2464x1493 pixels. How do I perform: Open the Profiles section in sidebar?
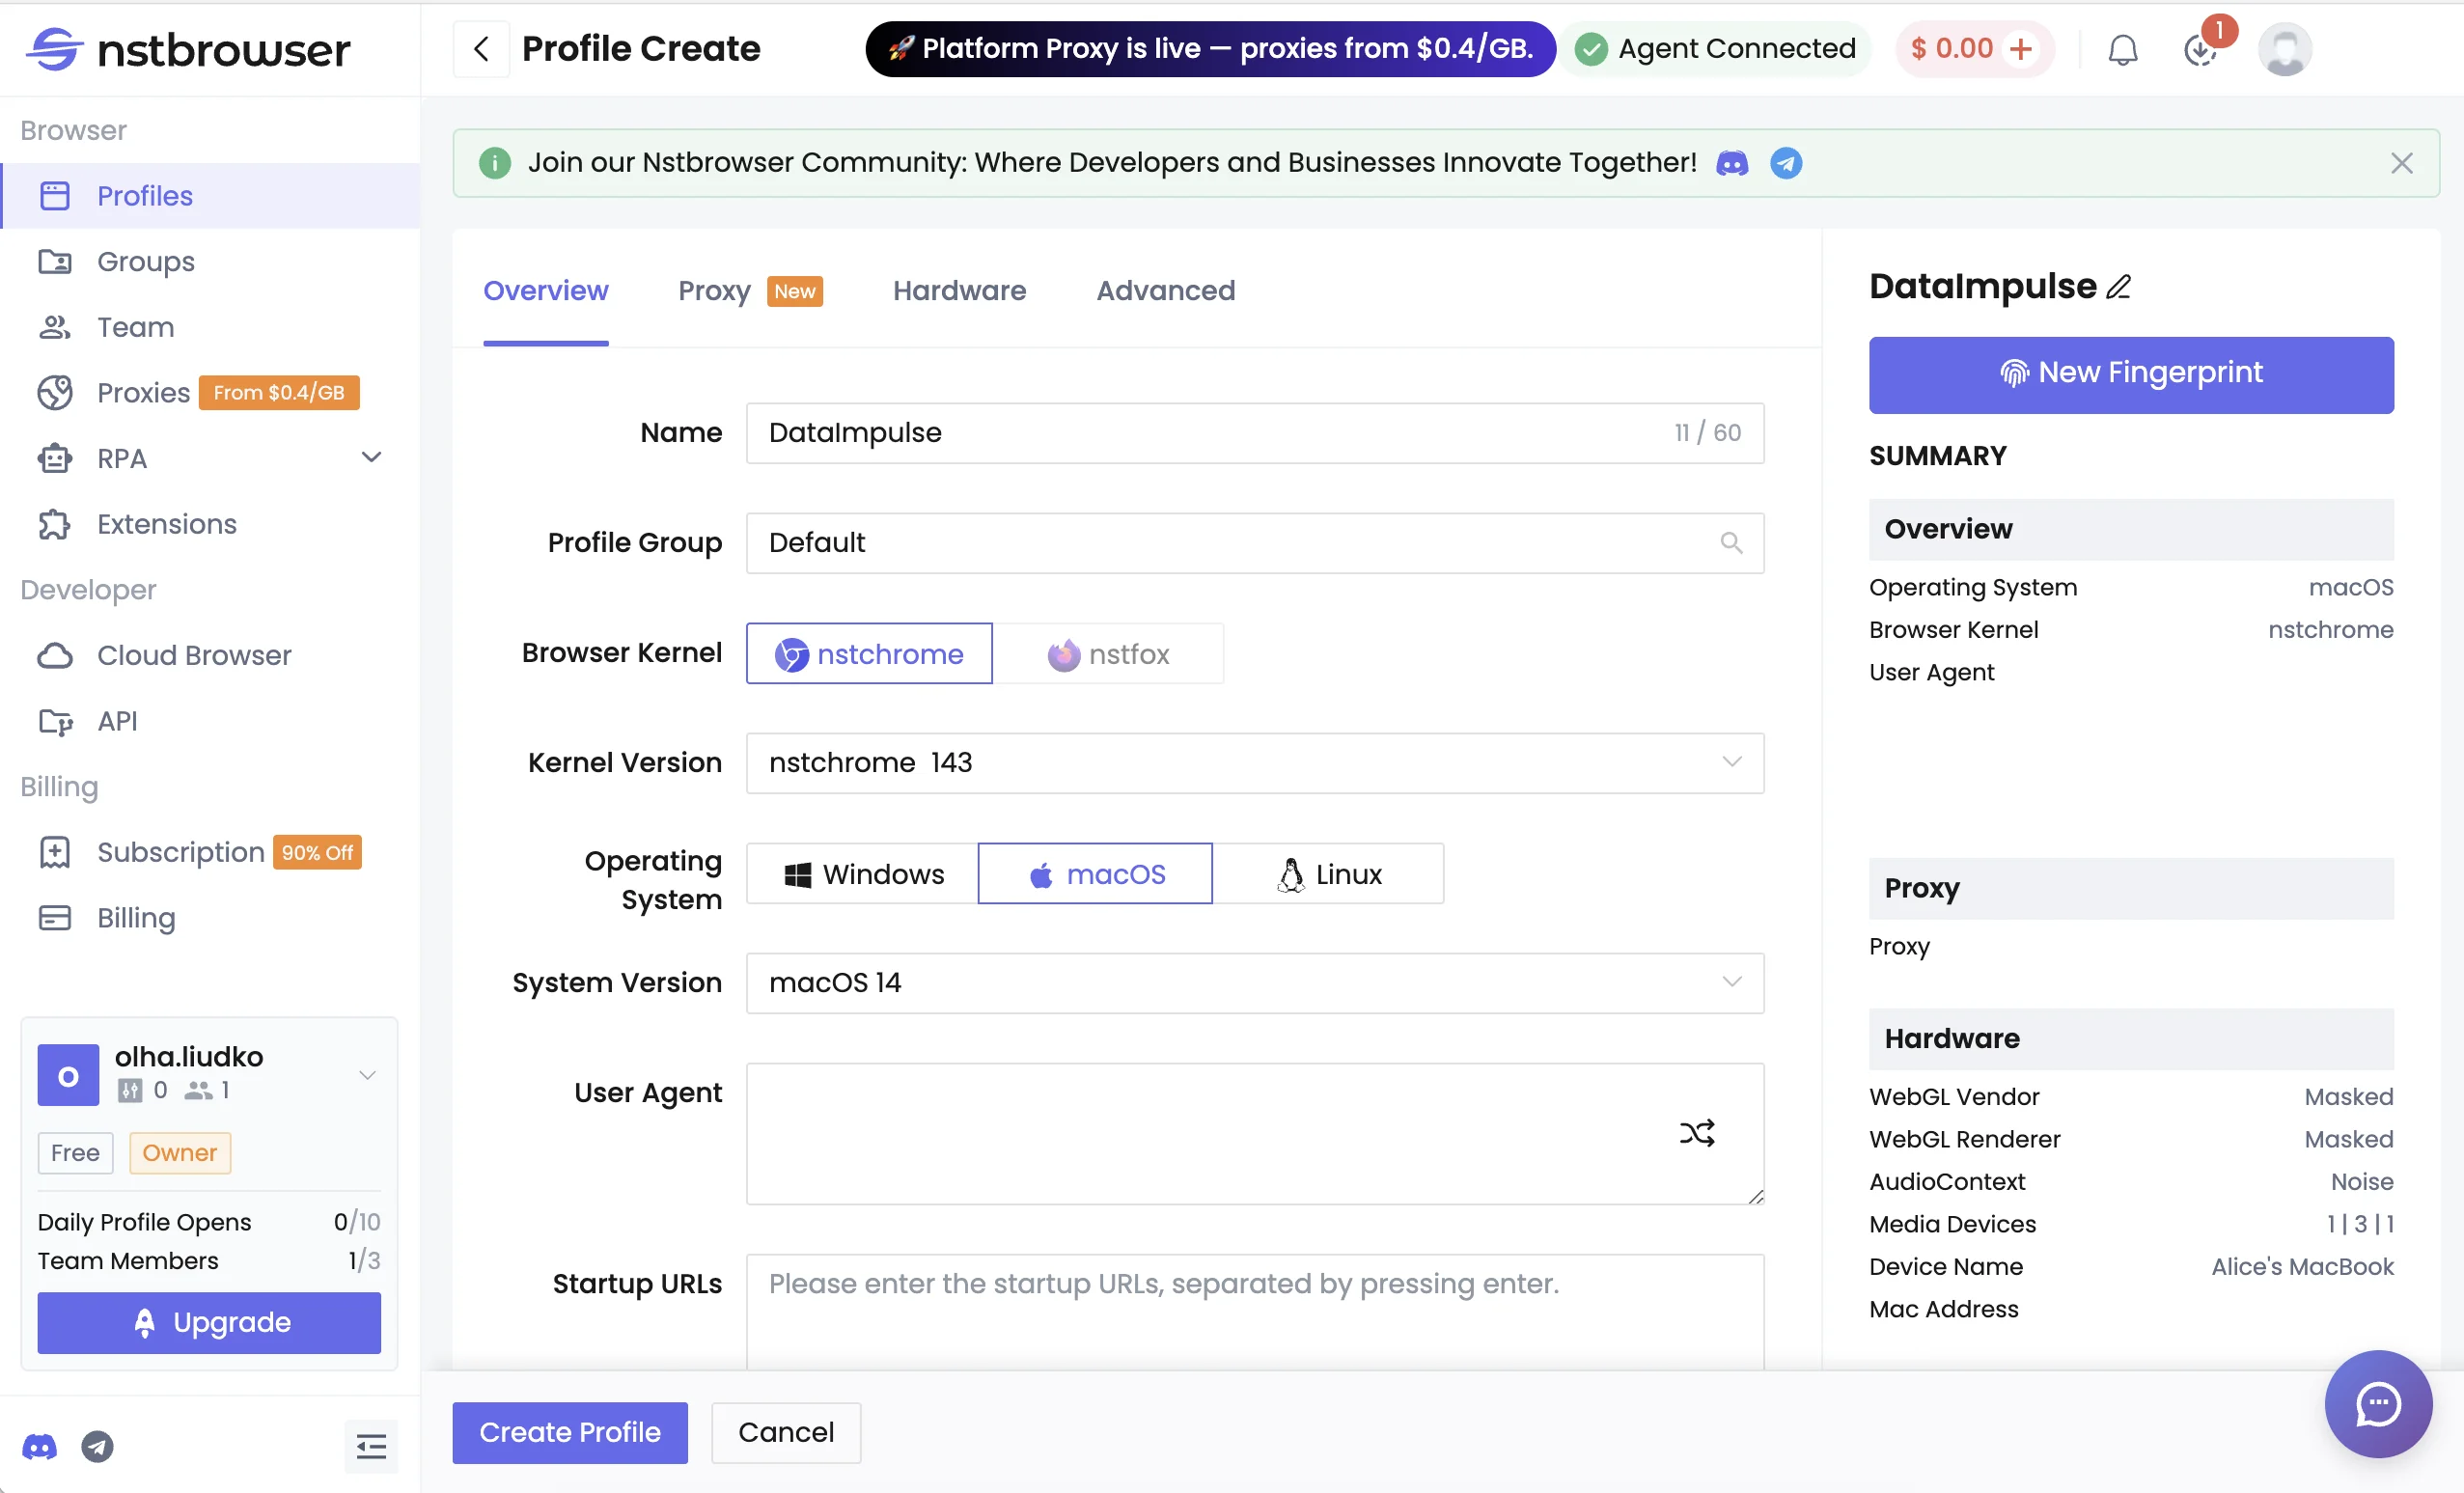pos(145,195)
